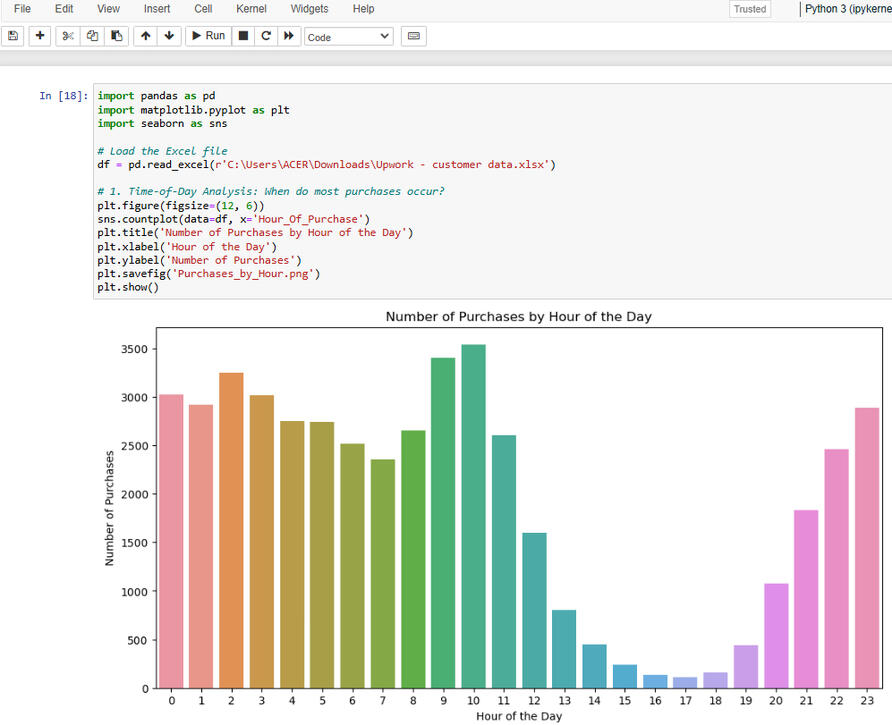Cut selected cells with scissors icon
This screenshot has height=725, width=892.
pos(68,36)
